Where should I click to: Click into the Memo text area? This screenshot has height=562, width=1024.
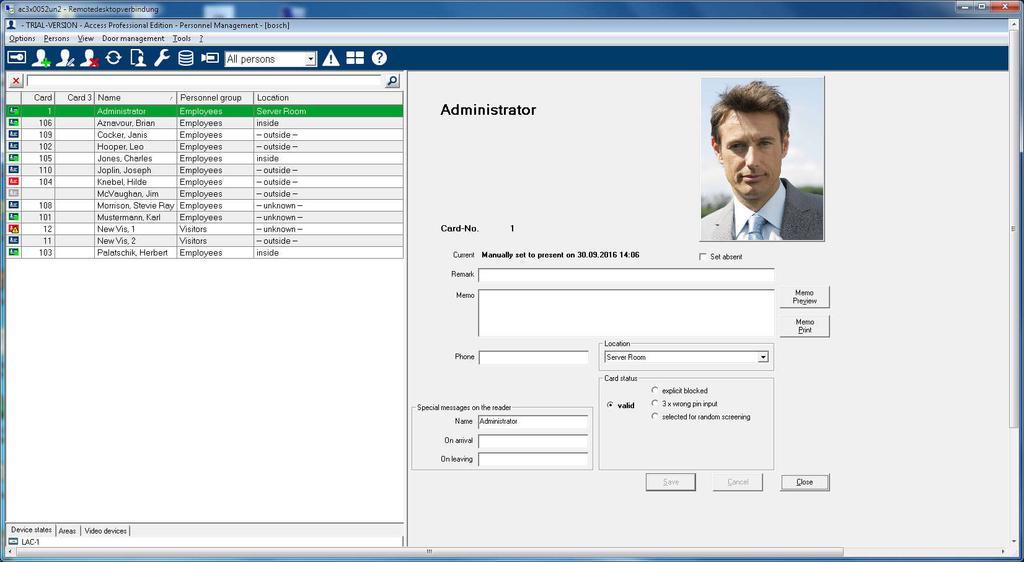[x=626, y=313]
